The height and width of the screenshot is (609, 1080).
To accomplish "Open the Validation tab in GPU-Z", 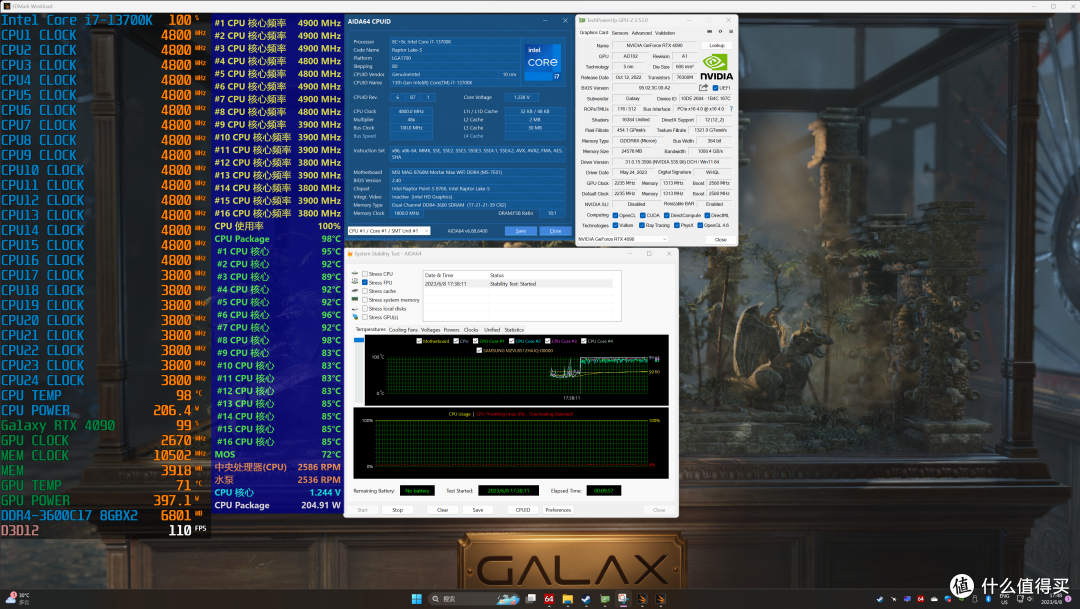I will [x=665, y=32].
